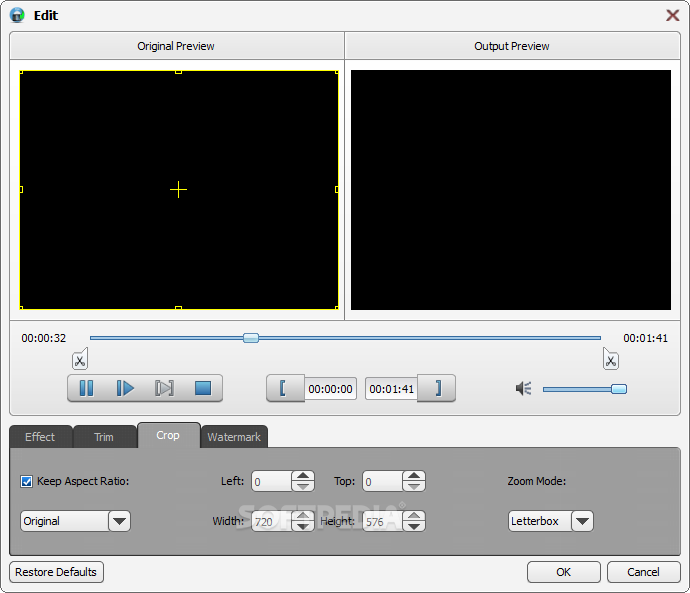Click the Top crop input field

(x=382, y=481)
